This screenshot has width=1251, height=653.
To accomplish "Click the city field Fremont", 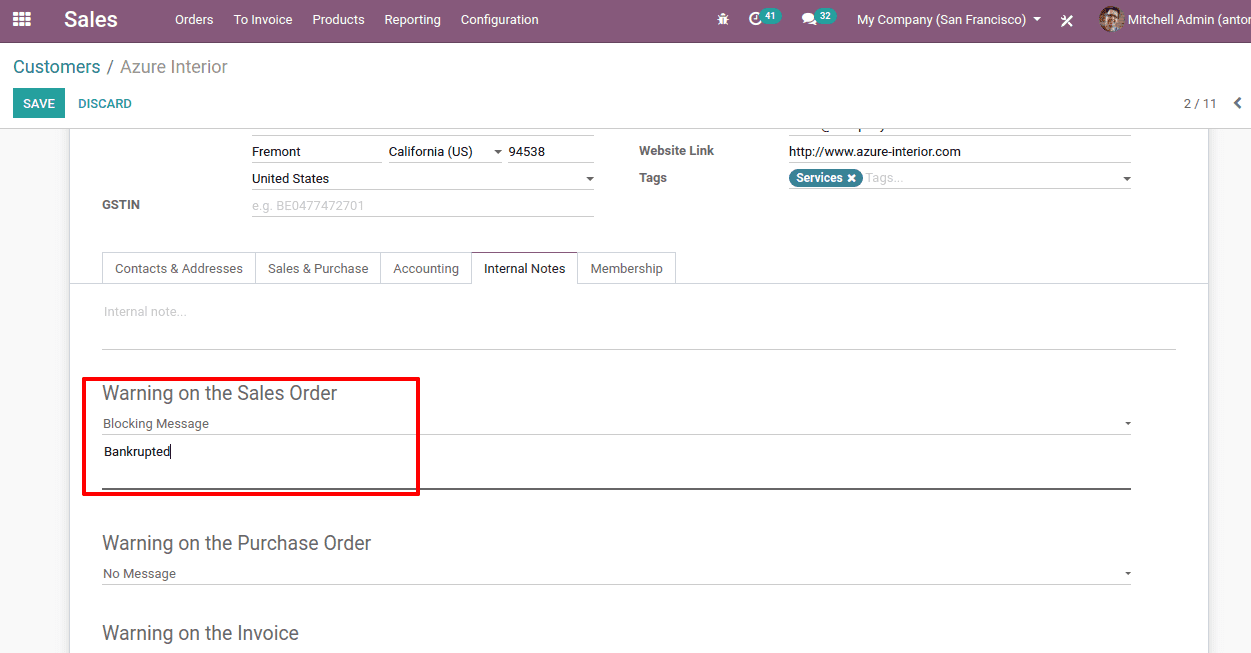I will point(316,152).
